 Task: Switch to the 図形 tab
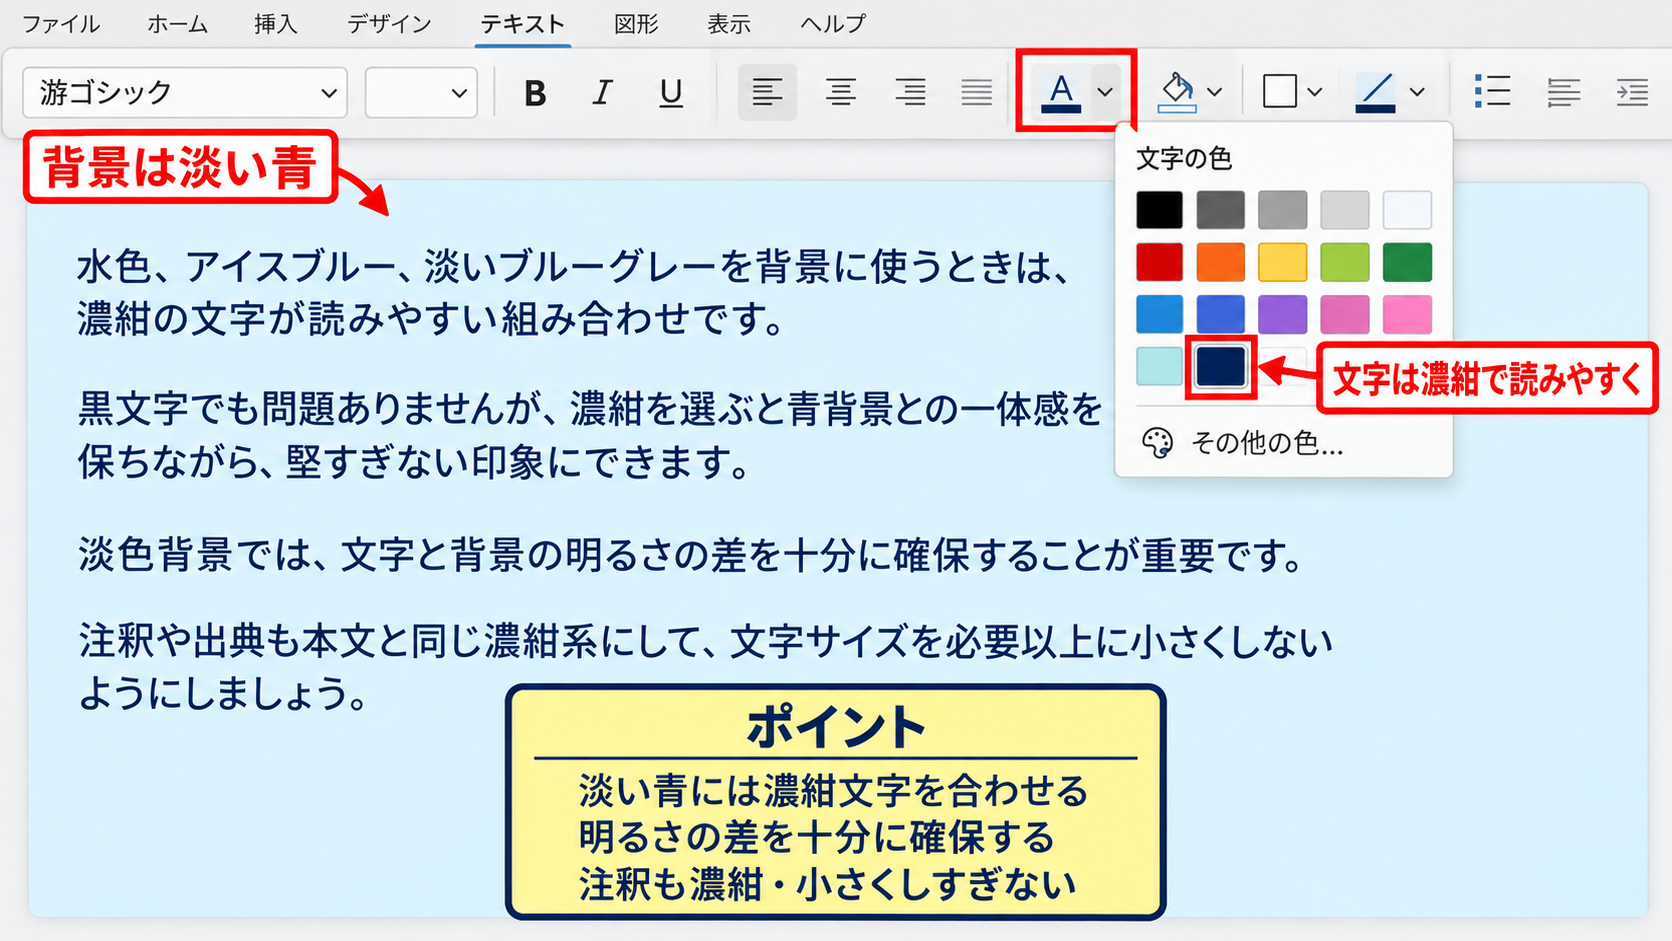(x=636, y=24)
